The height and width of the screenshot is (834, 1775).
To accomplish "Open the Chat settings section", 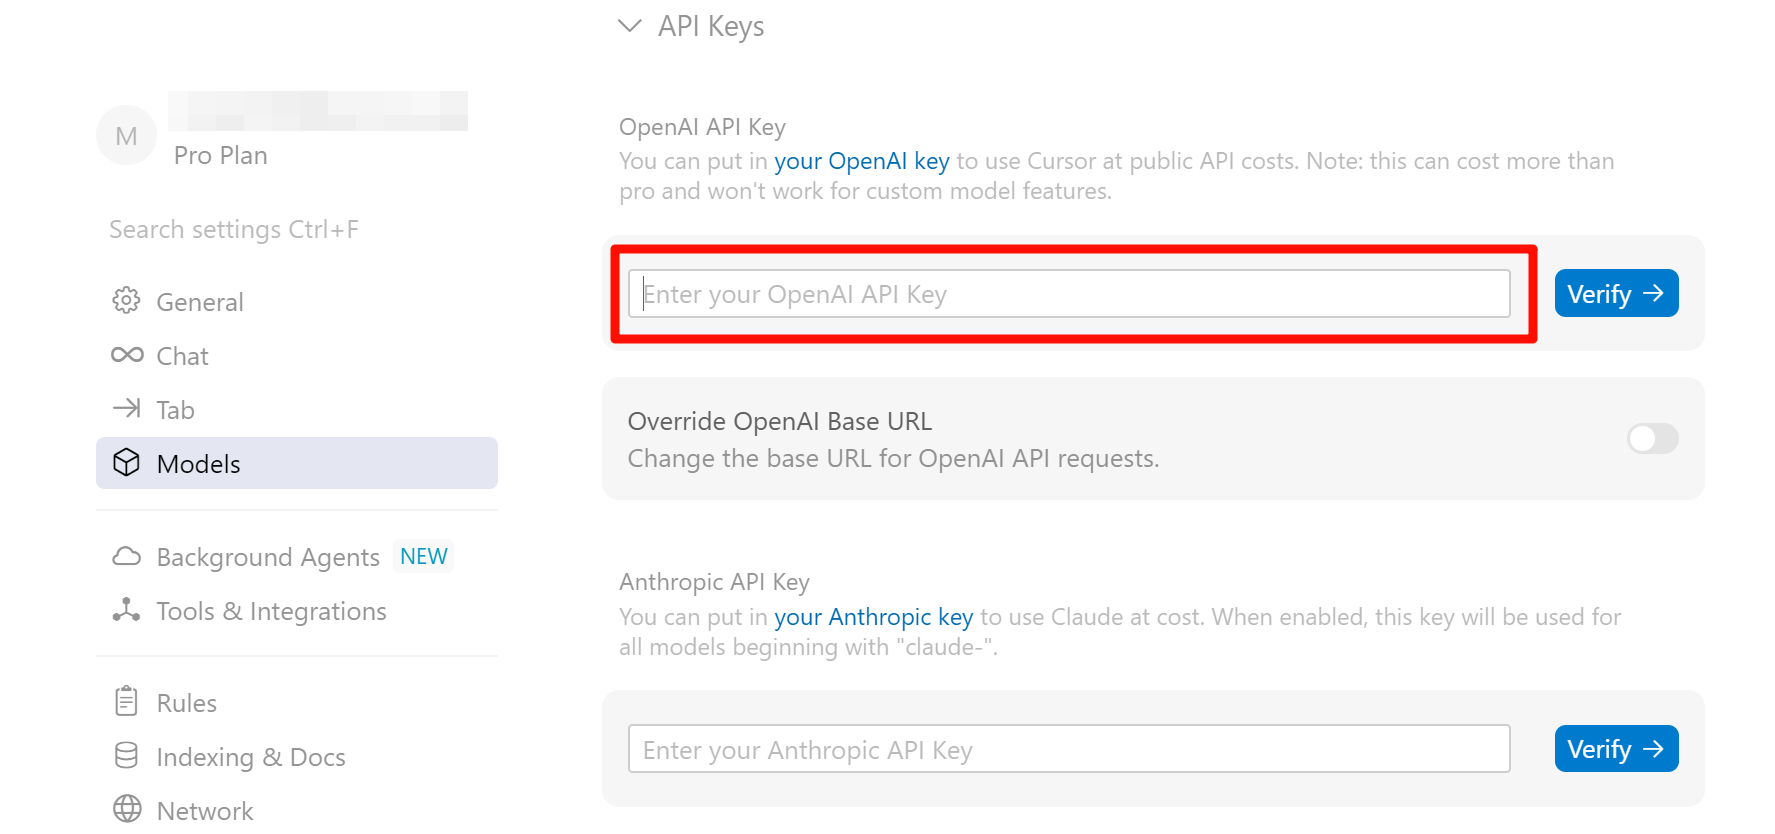I will coord(182,356).
